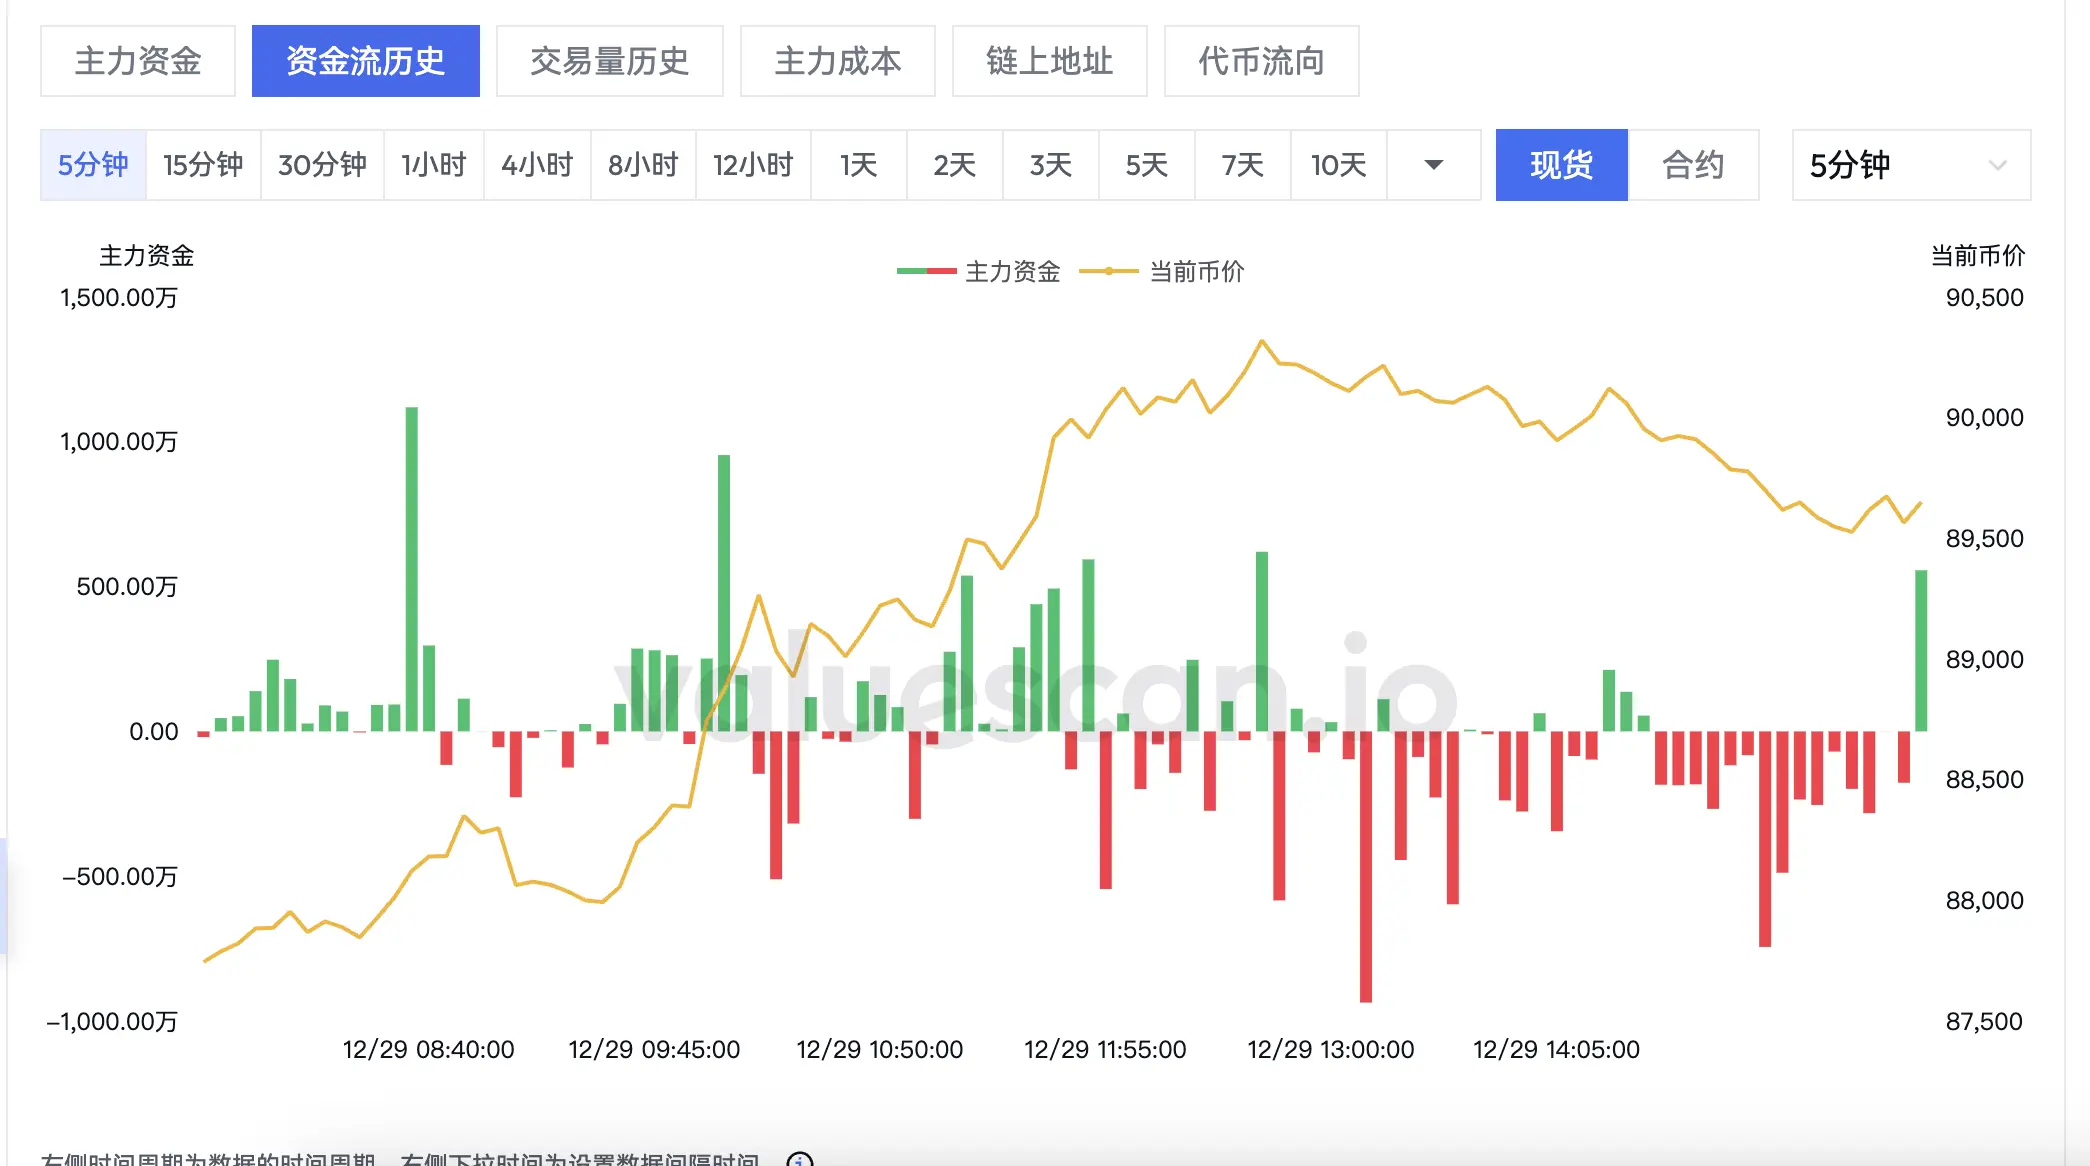Expand more time periods arrow
2090x1166 pixels.
click(x=1433, y=165)
